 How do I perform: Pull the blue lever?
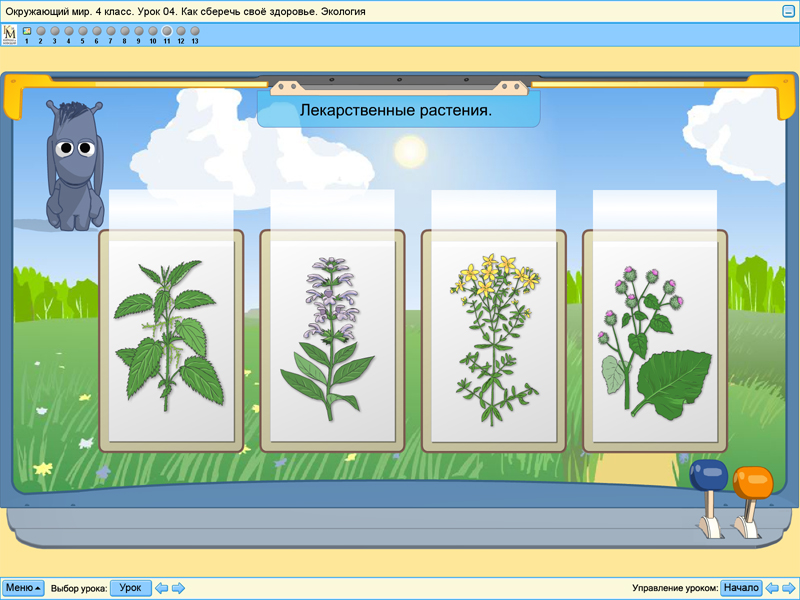[x=708, y=480]
